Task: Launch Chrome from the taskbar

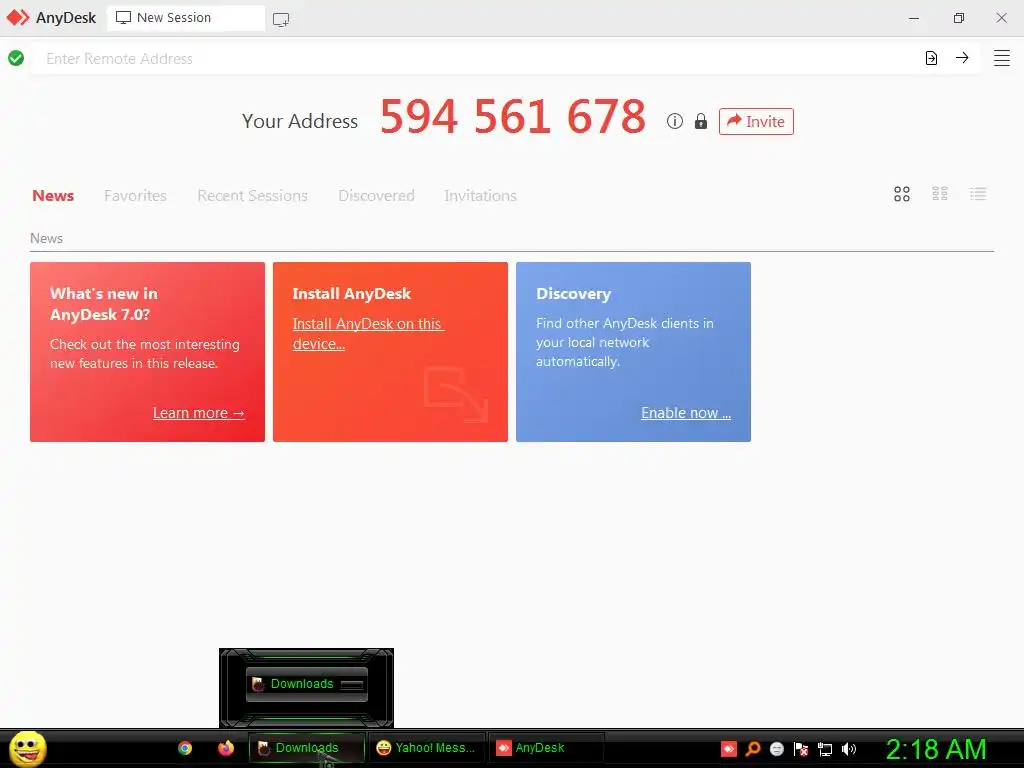Action: pyautogui.click(x=185, y=748)
